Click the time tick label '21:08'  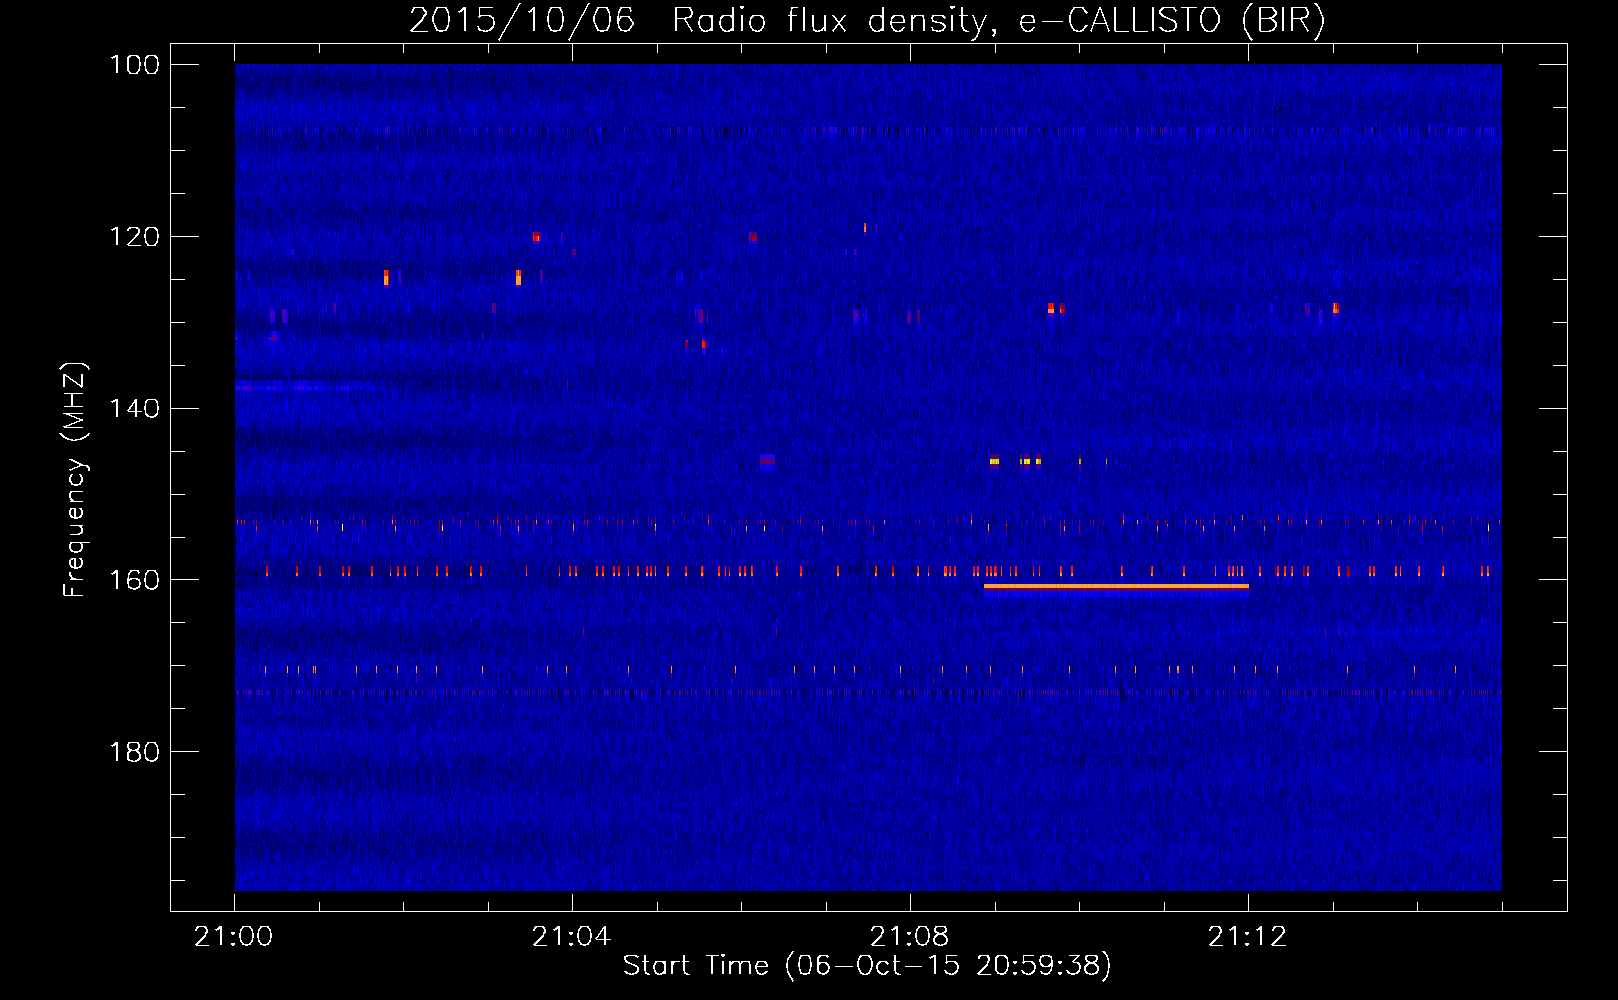909,937
